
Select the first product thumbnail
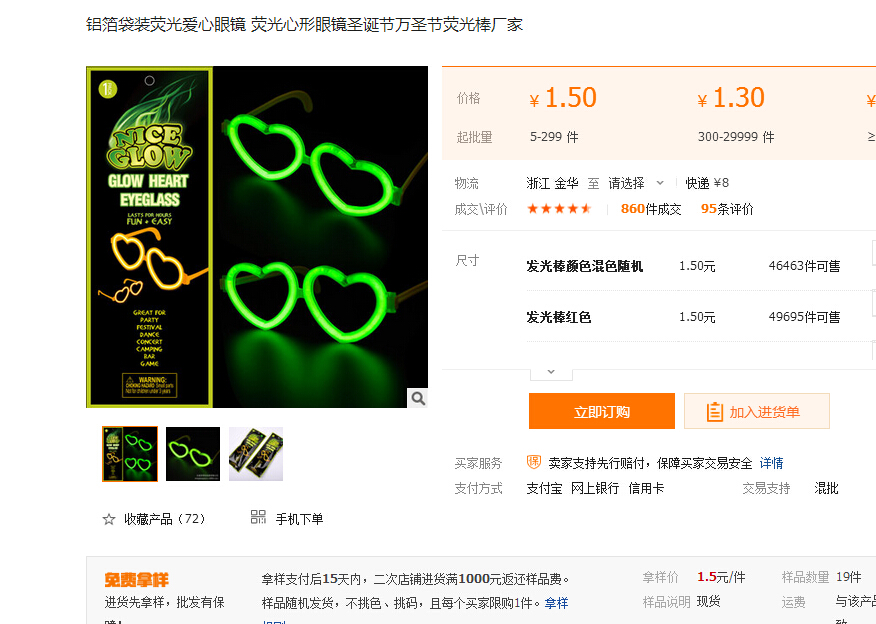pyautogui.click(x=130, y=454)
